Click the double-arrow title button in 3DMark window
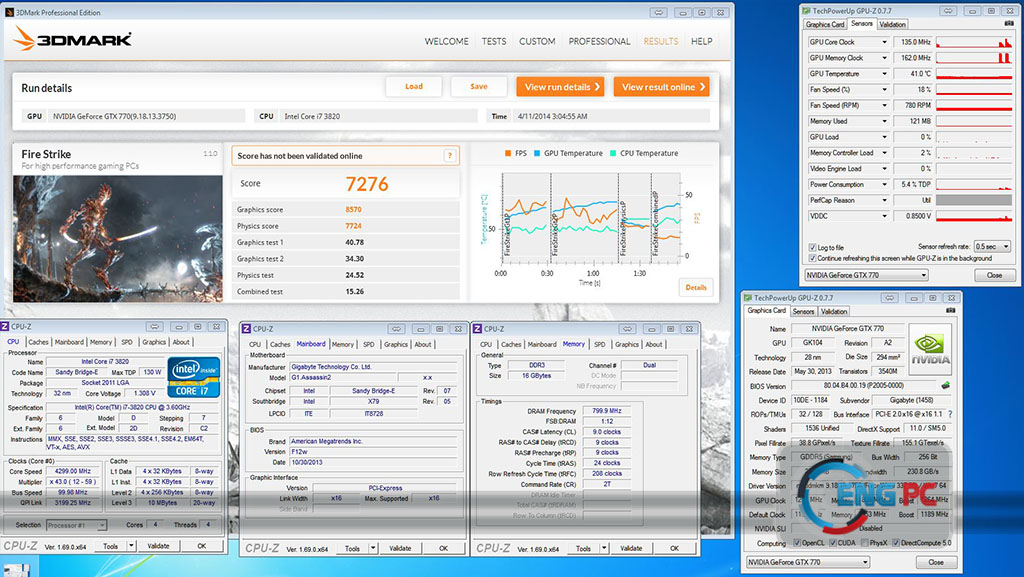The width and height of the screenshot is (1024, 577). [658, 12]
